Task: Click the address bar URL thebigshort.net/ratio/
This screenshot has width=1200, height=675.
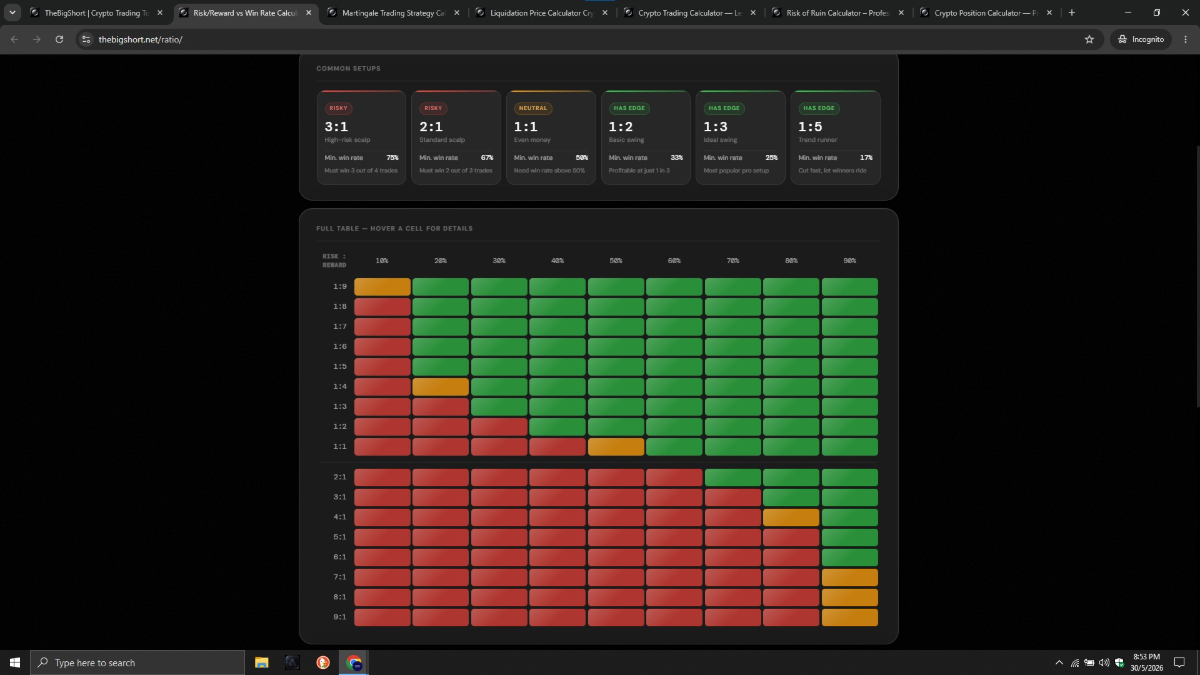Action: point(140,39)
